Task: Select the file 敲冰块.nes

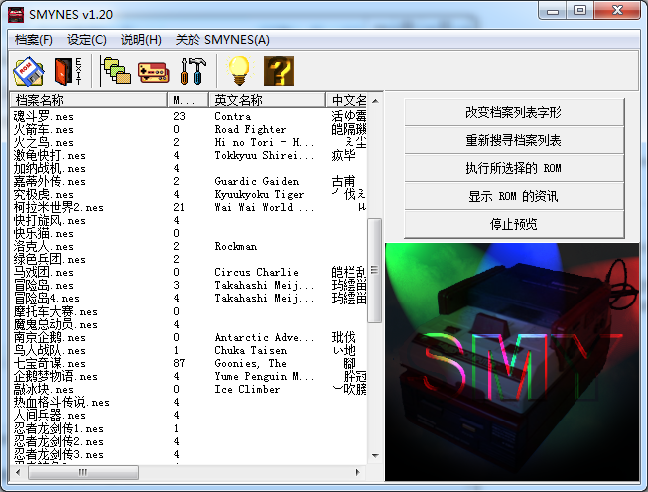Action: (x=43, y=390)
